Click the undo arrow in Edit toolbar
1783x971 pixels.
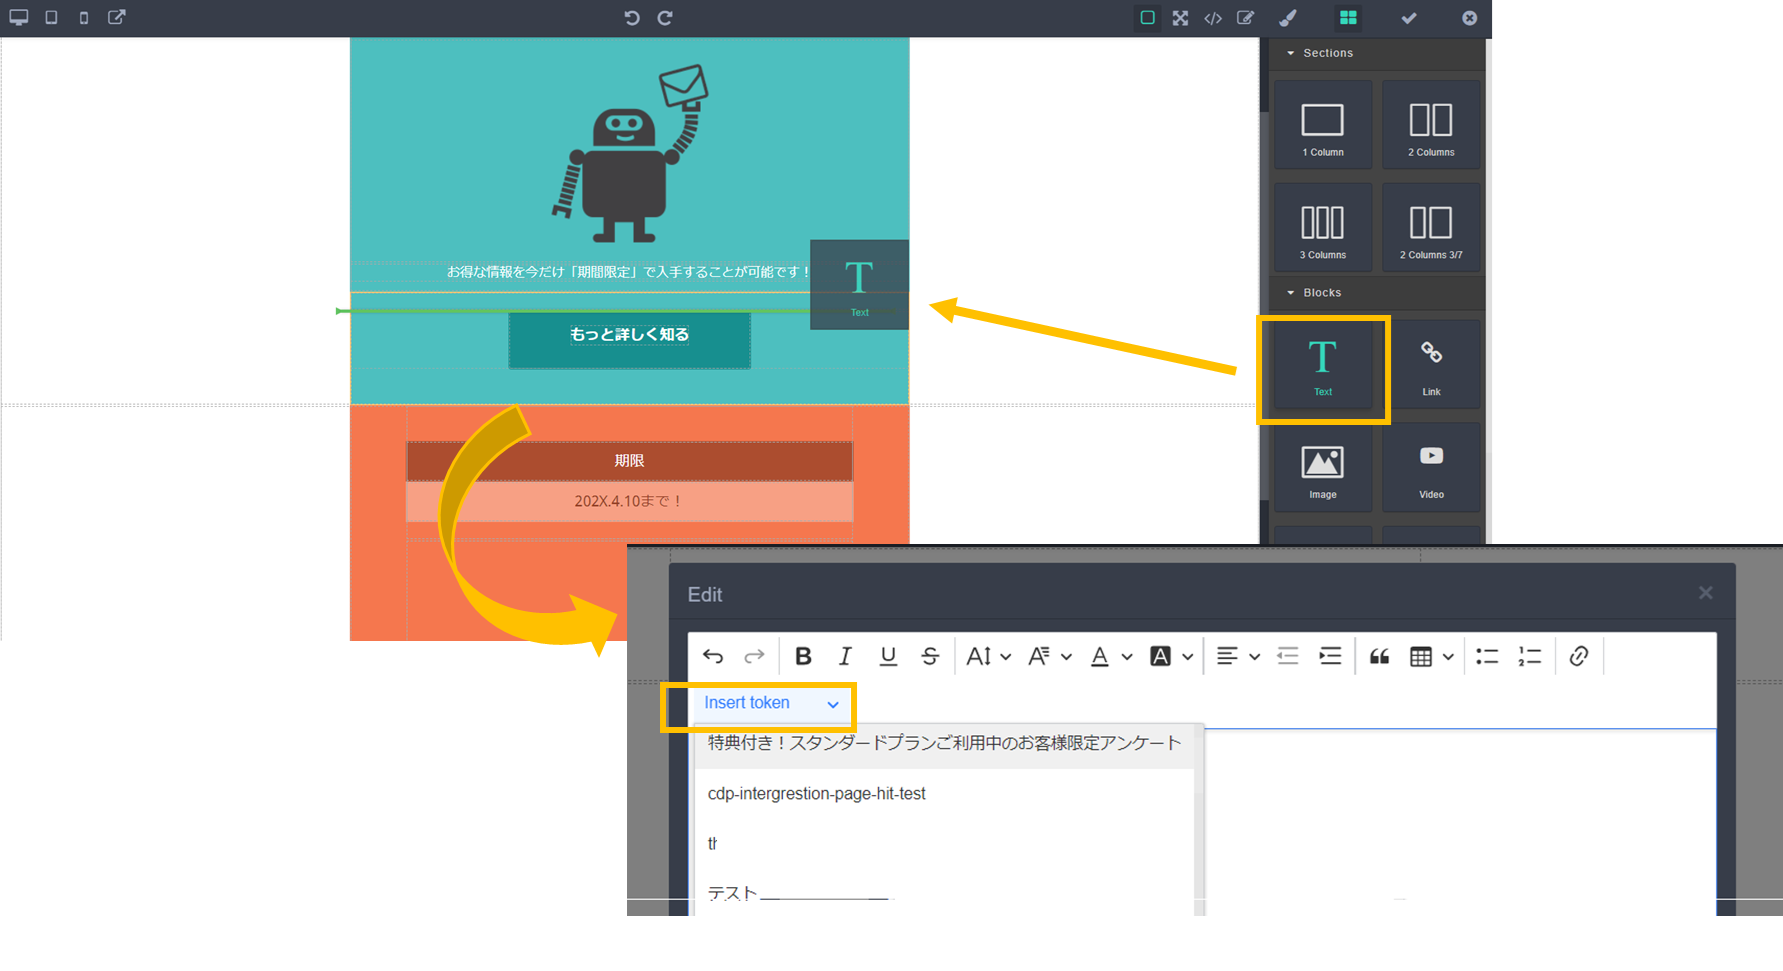click(713, 656)
